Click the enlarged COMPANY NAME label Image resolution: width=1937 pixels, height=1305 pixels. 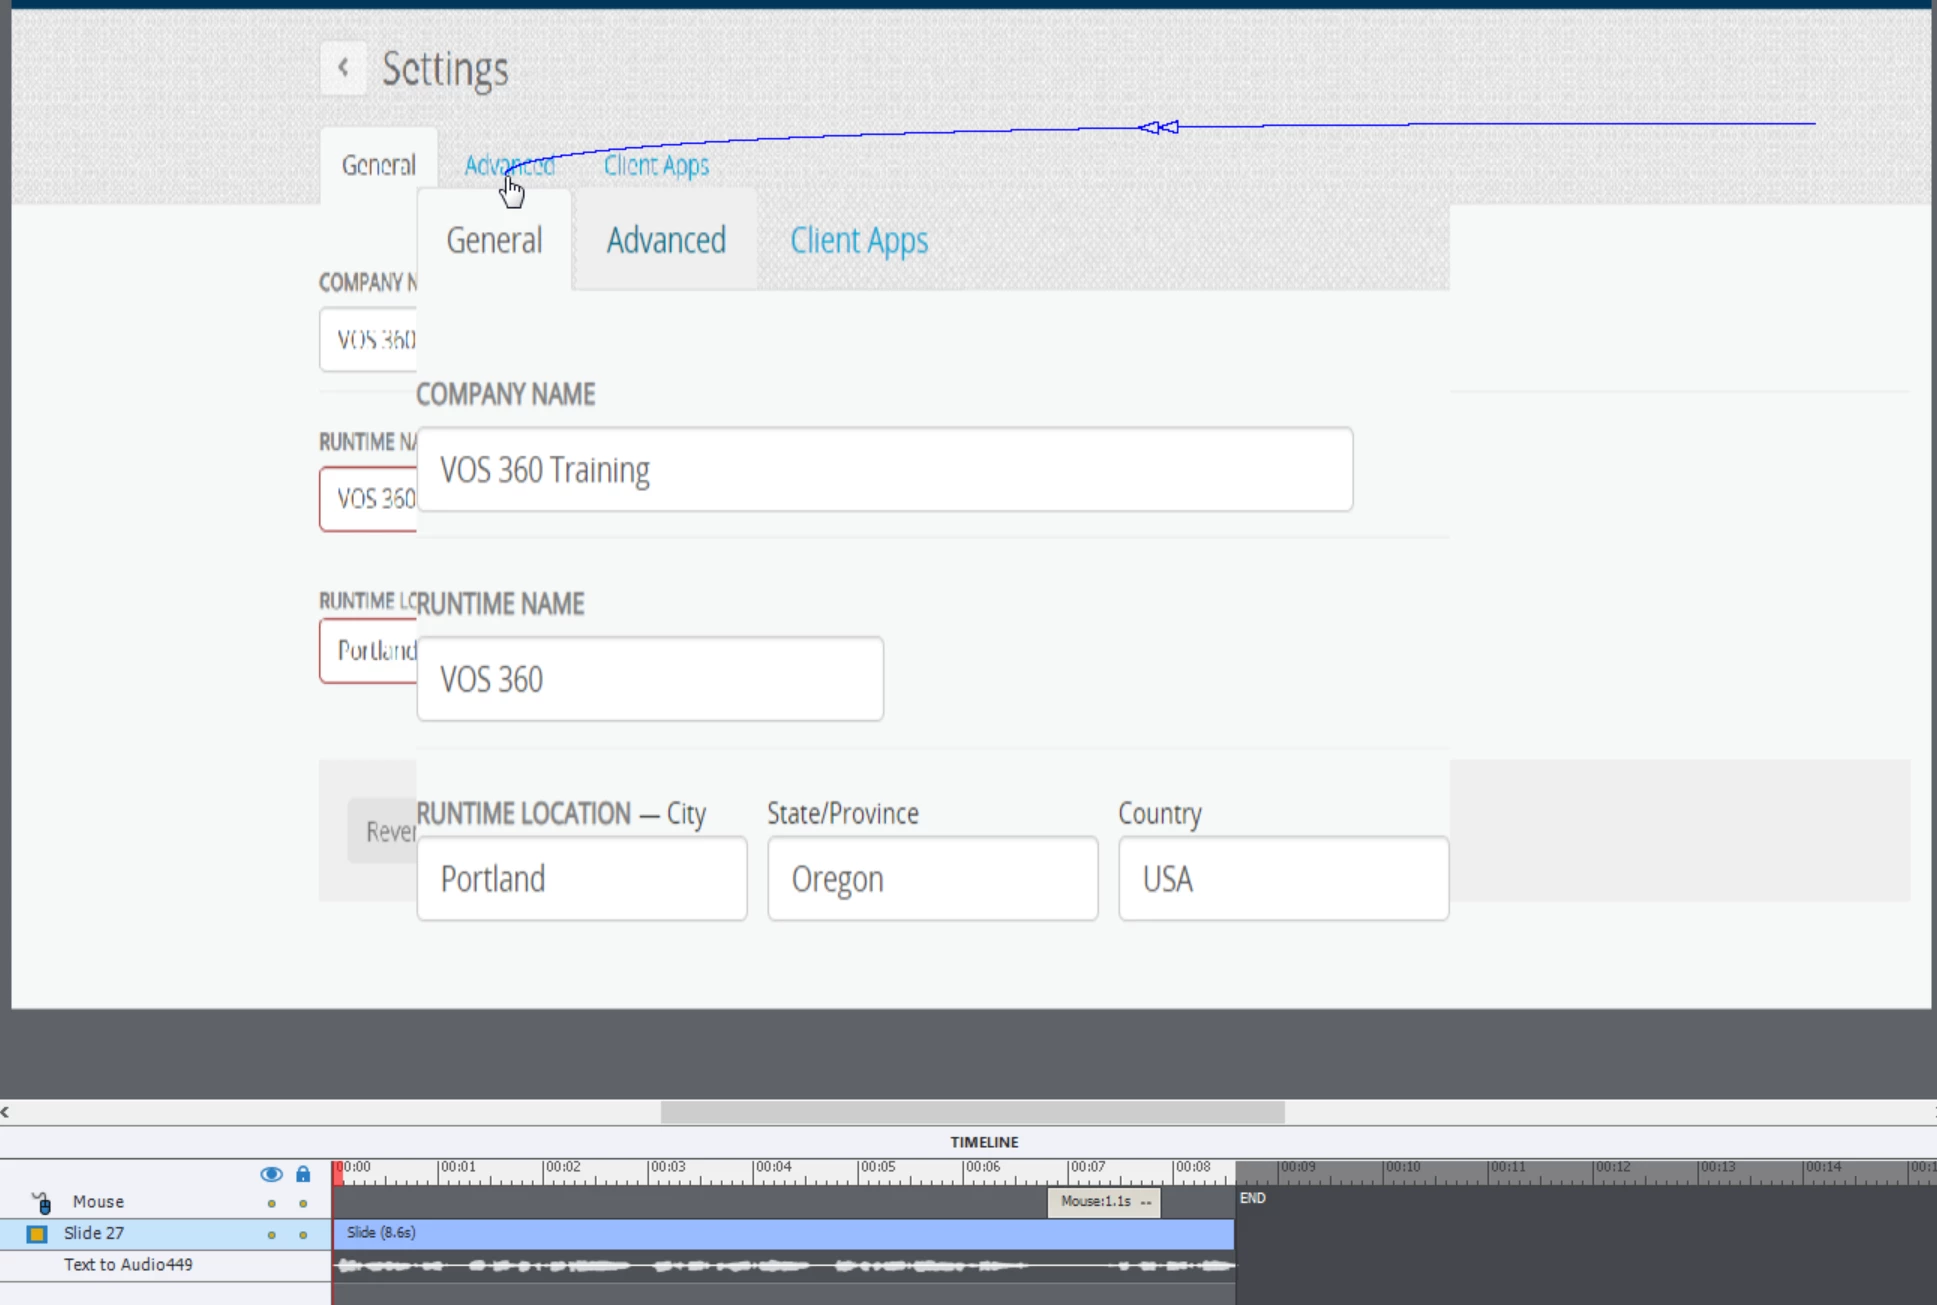(506, 394)
